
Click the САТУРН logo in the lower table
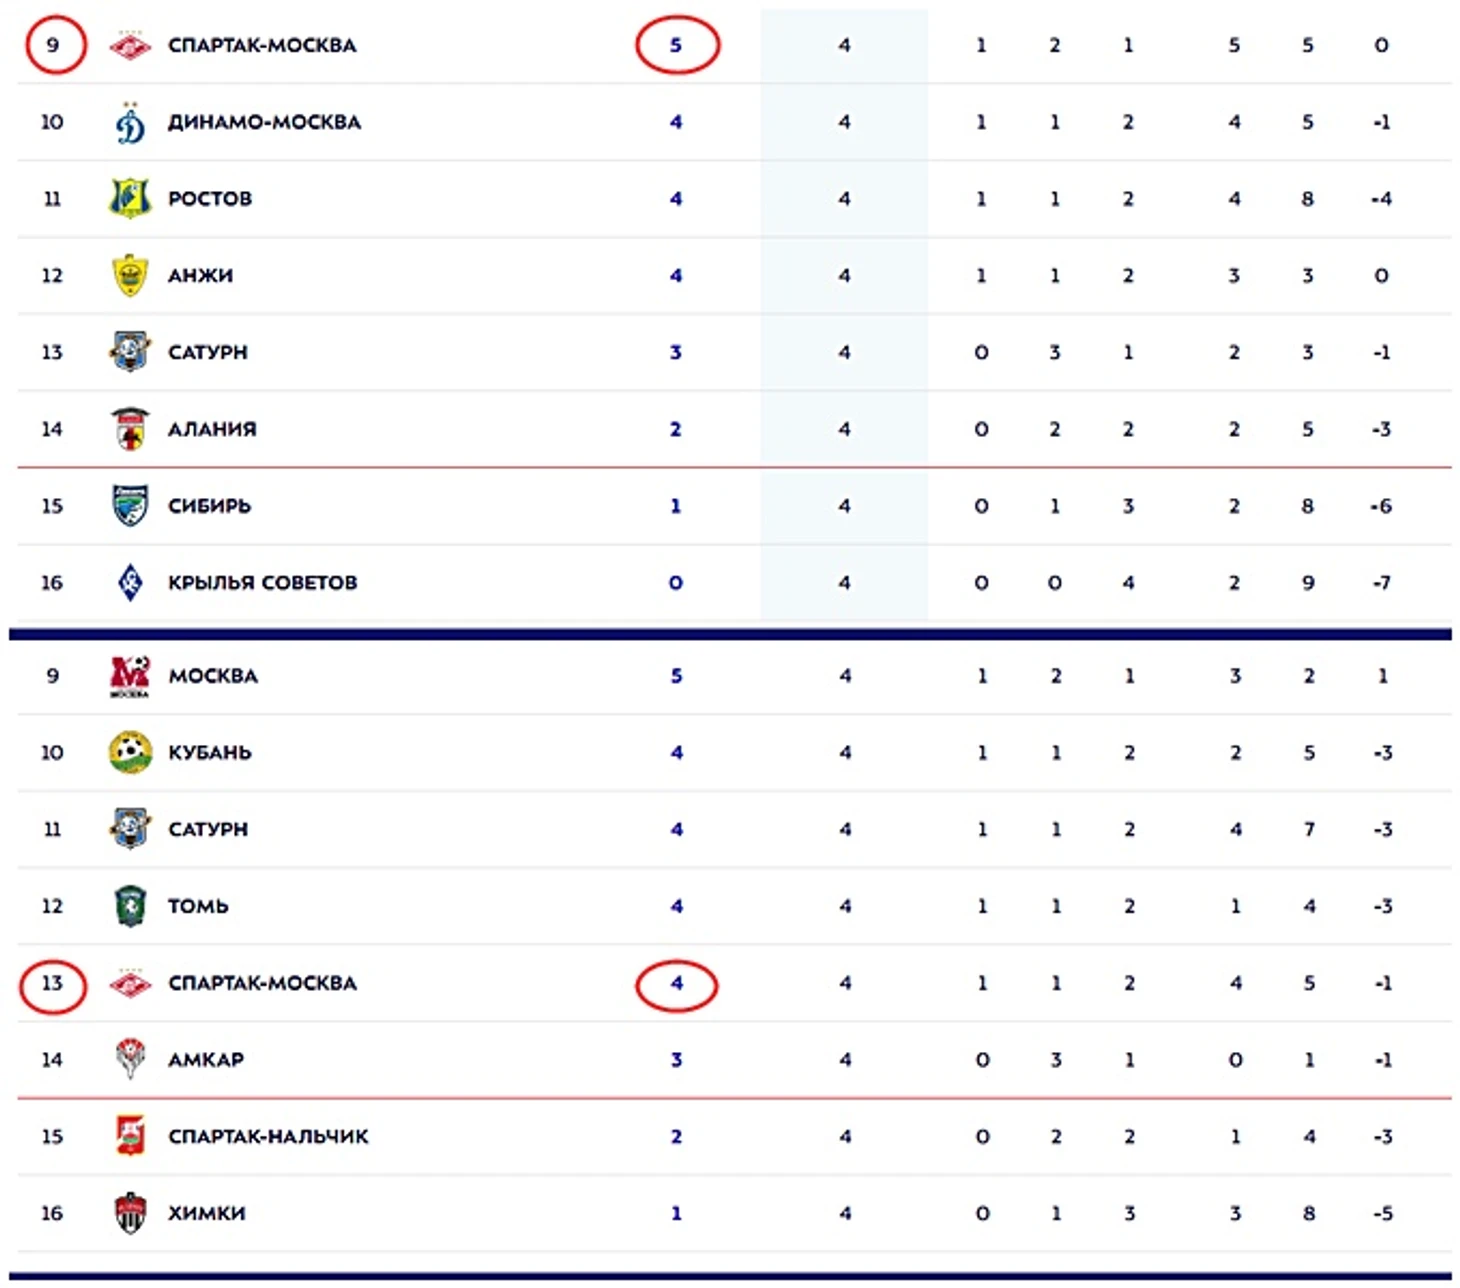point(130,830)
